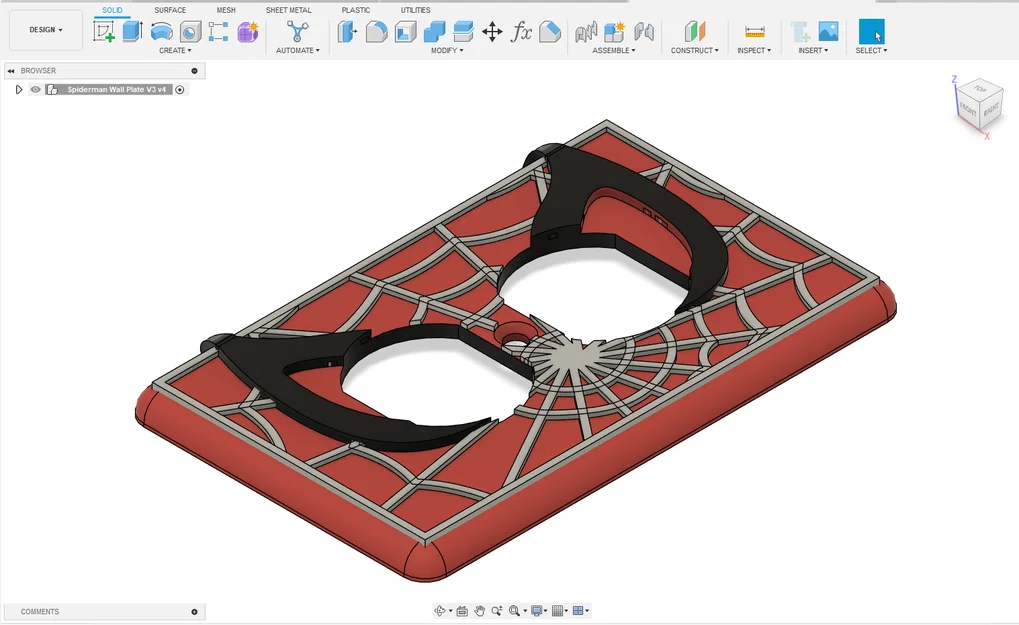Image resolution: width=1019 pixels, height=625 pixels.
Task: Switch to the Sheet Metal tab
Action: pos(289,10)
